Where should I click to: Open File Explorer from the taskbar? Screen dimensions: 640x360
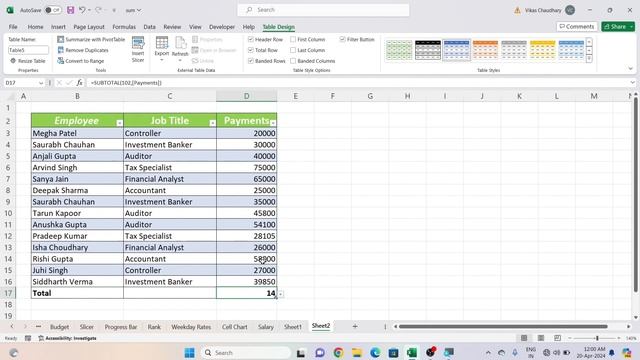click(357, 353)
